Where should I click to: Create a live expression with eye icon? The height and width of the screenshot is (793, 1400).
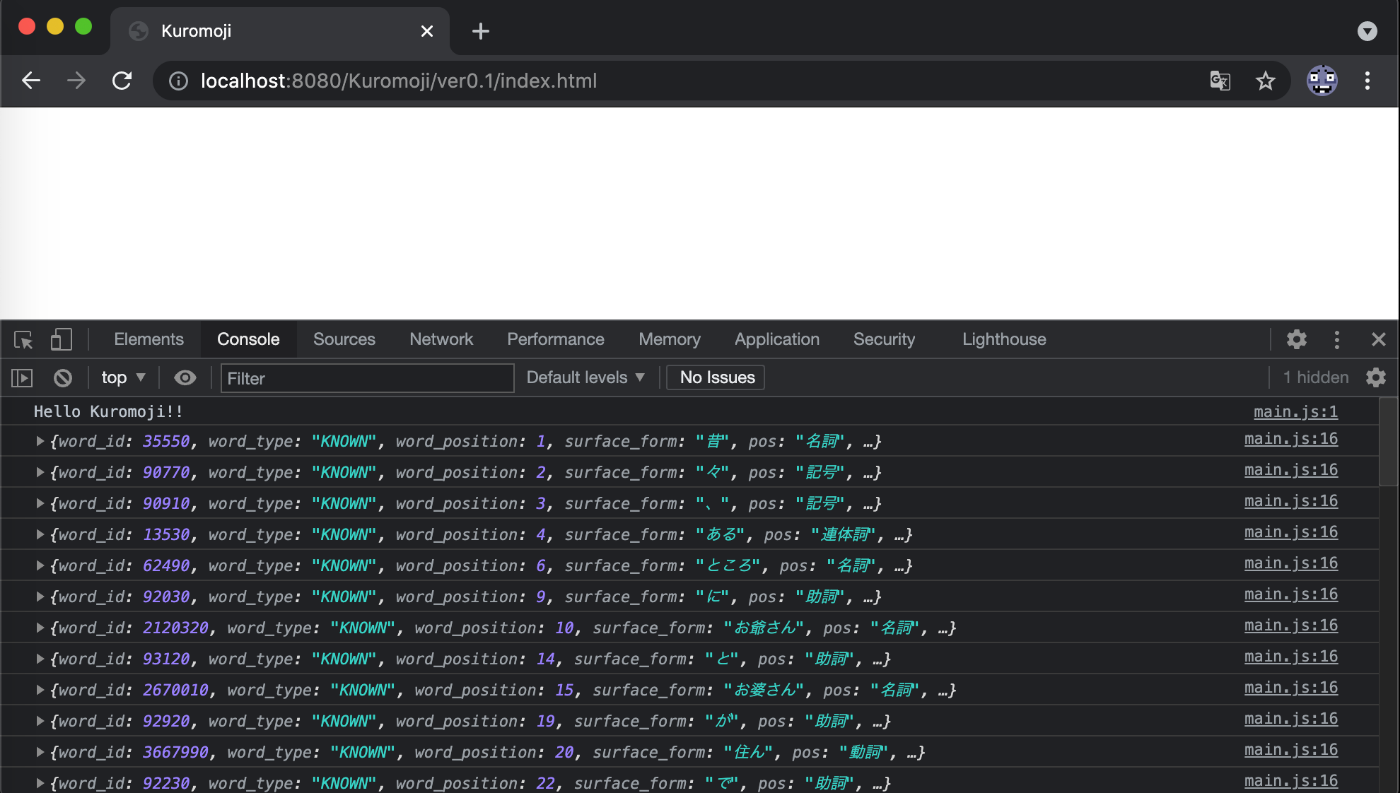pyautogui.click(x=185, y=378)
